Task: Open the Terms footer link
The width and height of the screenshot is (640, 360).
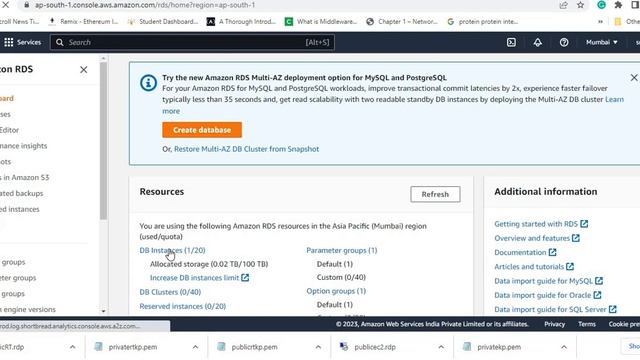Action: pyautogui.click(x=587, y=324)
